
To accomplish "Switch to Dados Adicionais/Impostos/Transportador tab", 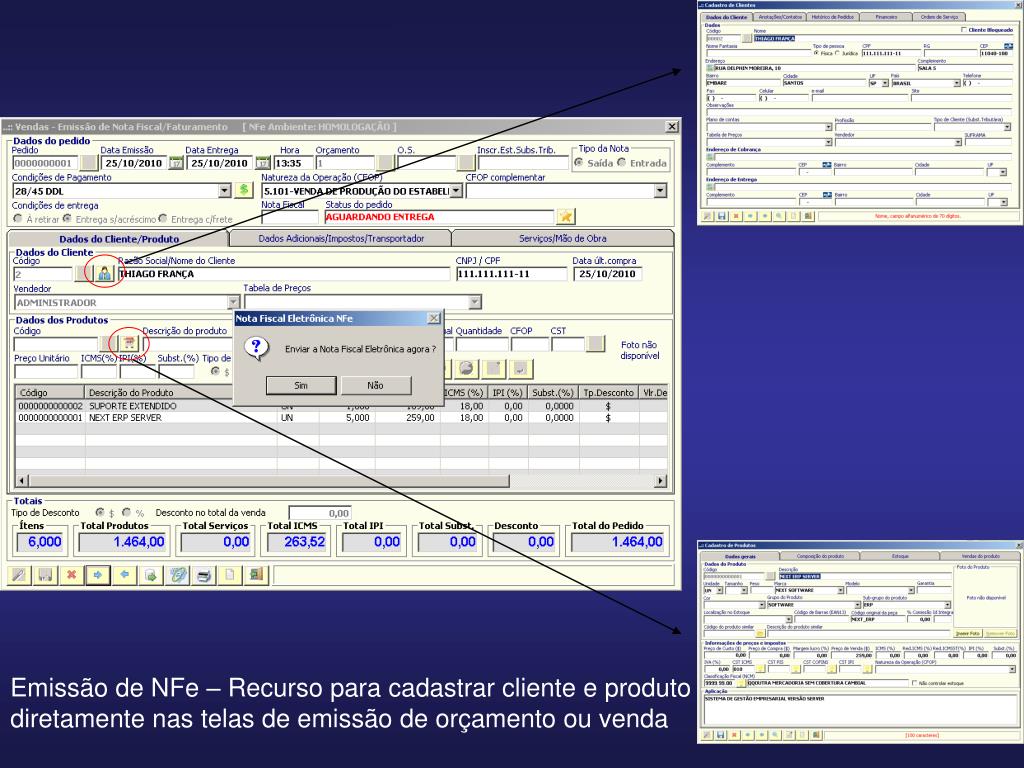I will 341,239.
